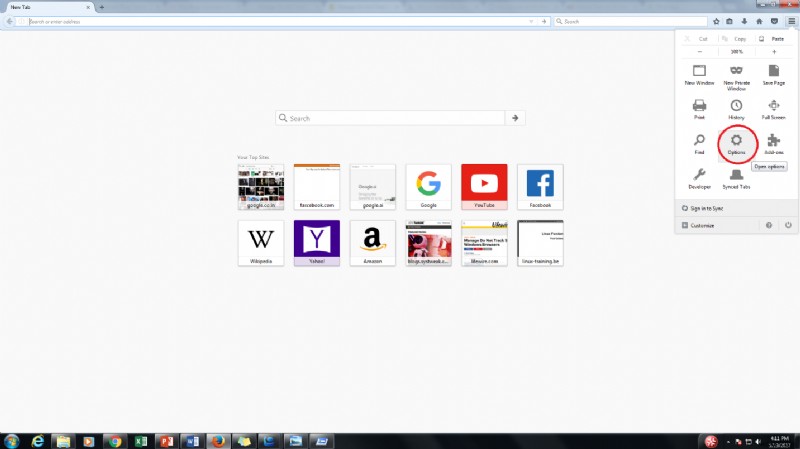
Task: Expand the address bar history dropdown
Action: (x=531, y=21)
